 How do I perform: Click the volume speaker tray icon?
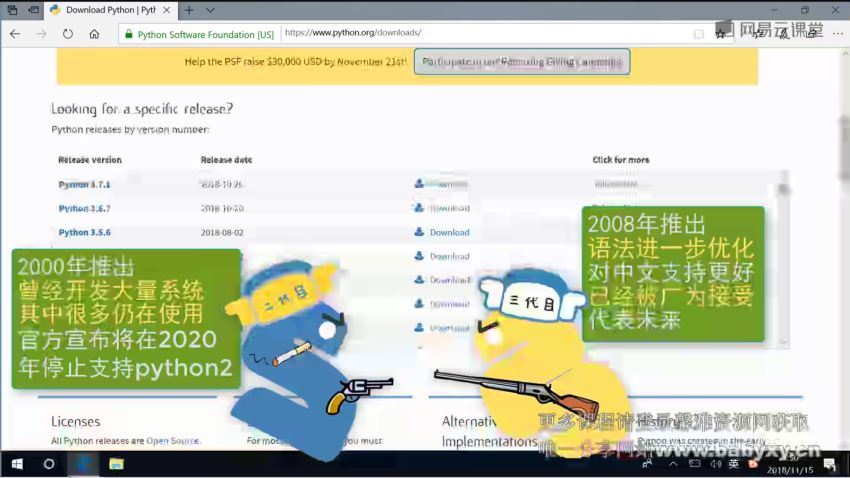[x=716, y=464]
